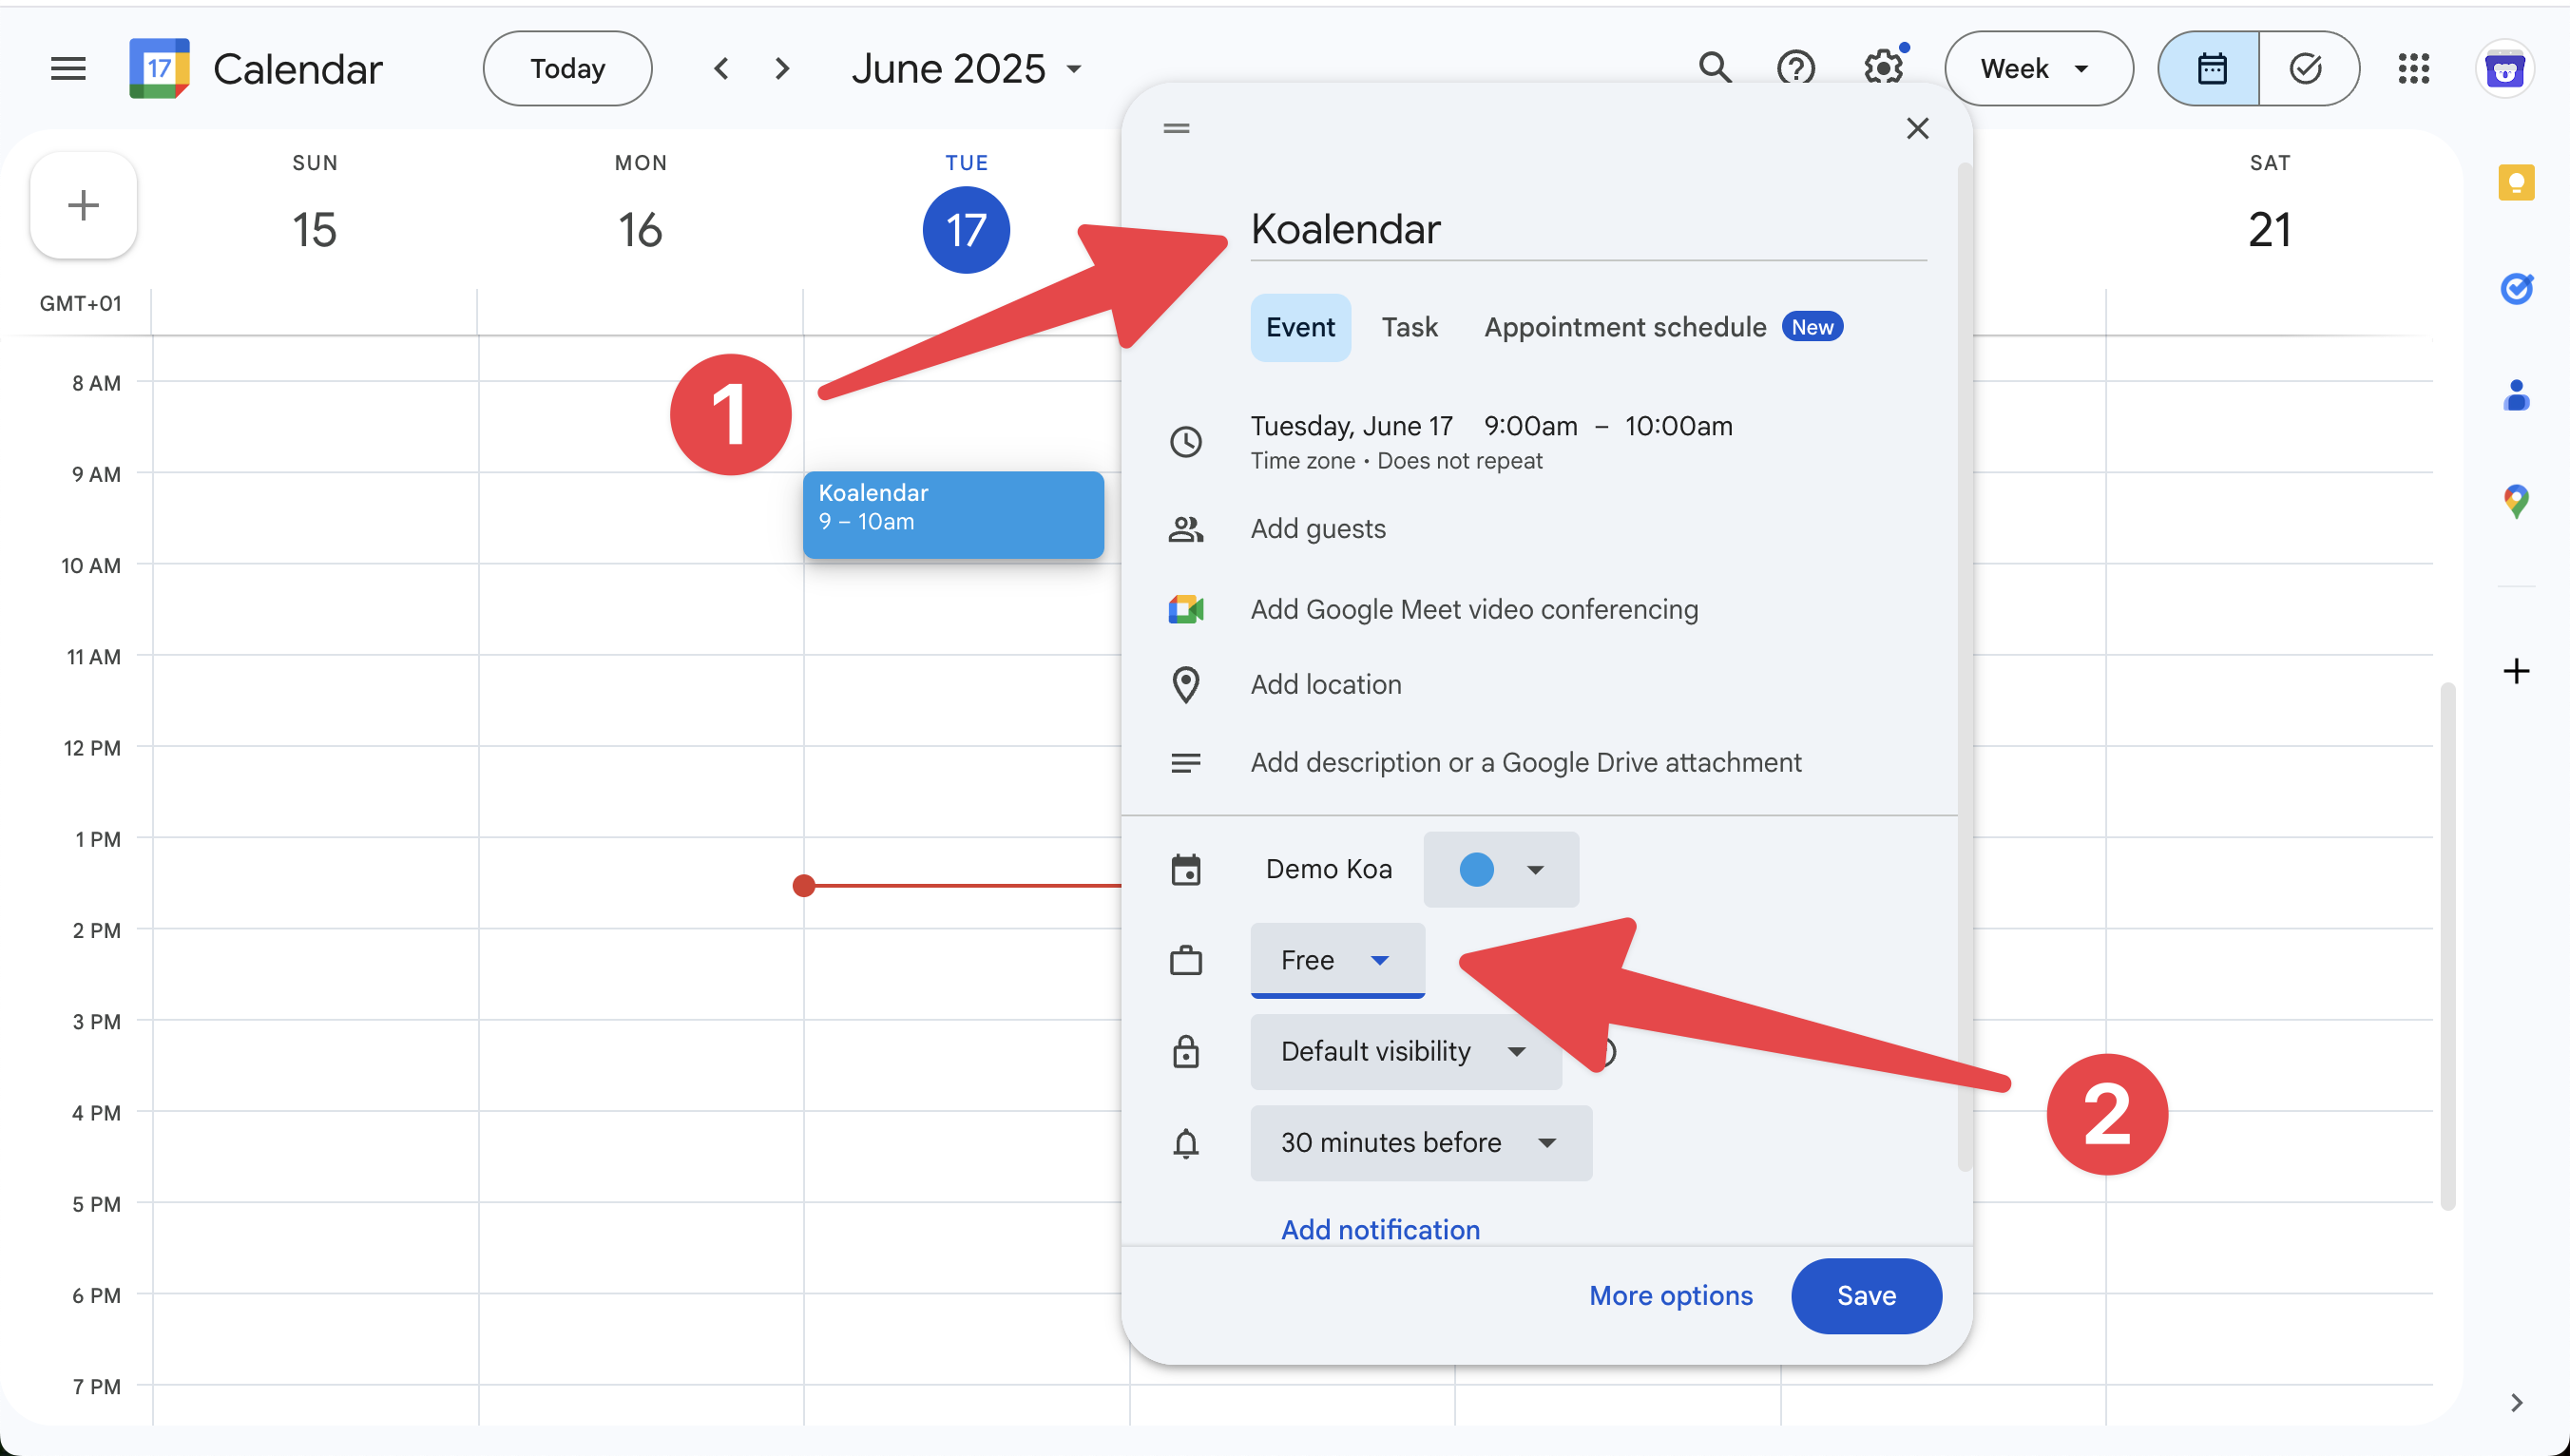Click the Add guests field
The image size is (2570, 1456).
[1318, 529]
